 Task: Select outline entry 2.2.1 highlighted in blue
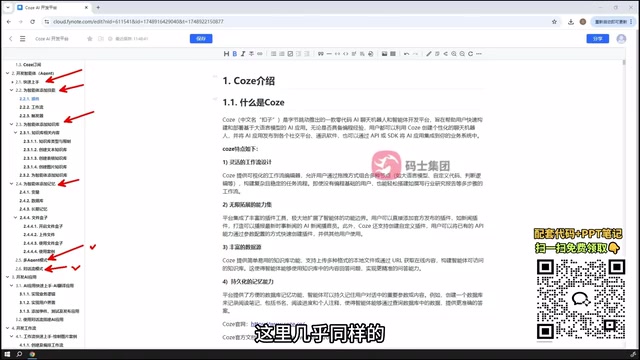tap(29, 99)
